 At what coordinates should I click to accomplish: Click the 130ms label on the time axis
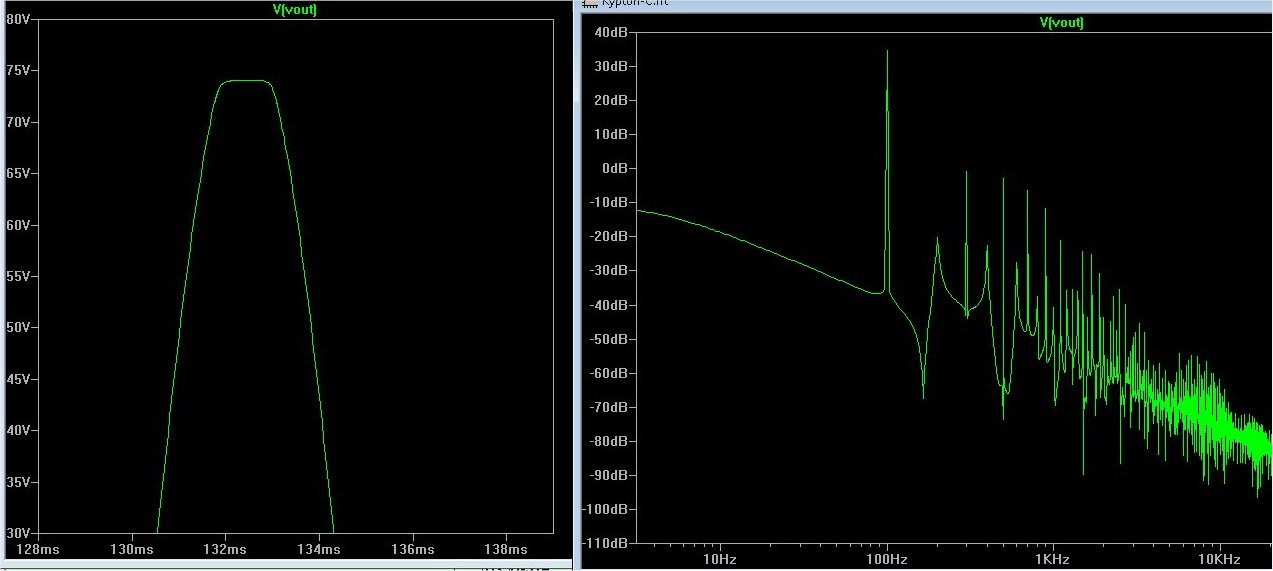(131, 549)
